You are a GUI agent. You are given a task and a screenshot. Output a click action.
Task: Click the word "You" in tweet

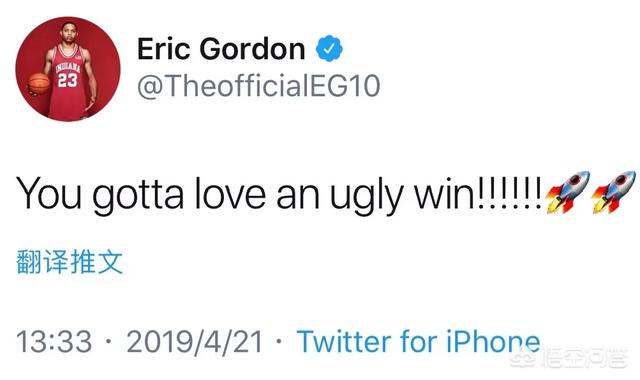49,192
